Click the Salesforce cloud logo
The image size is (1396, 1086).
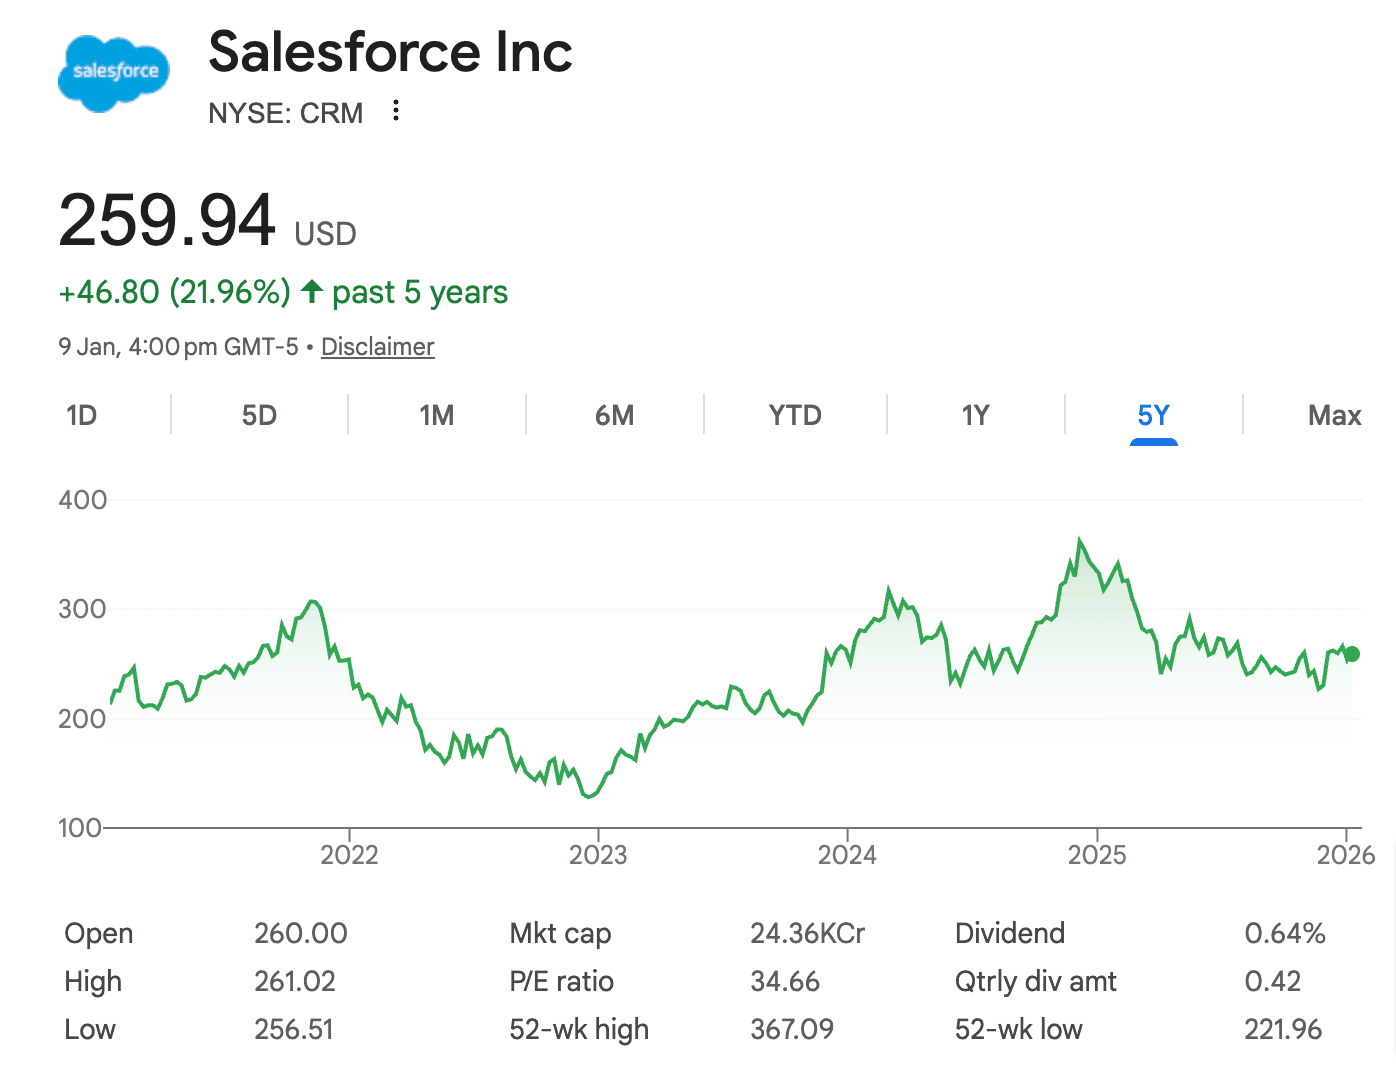114,72
